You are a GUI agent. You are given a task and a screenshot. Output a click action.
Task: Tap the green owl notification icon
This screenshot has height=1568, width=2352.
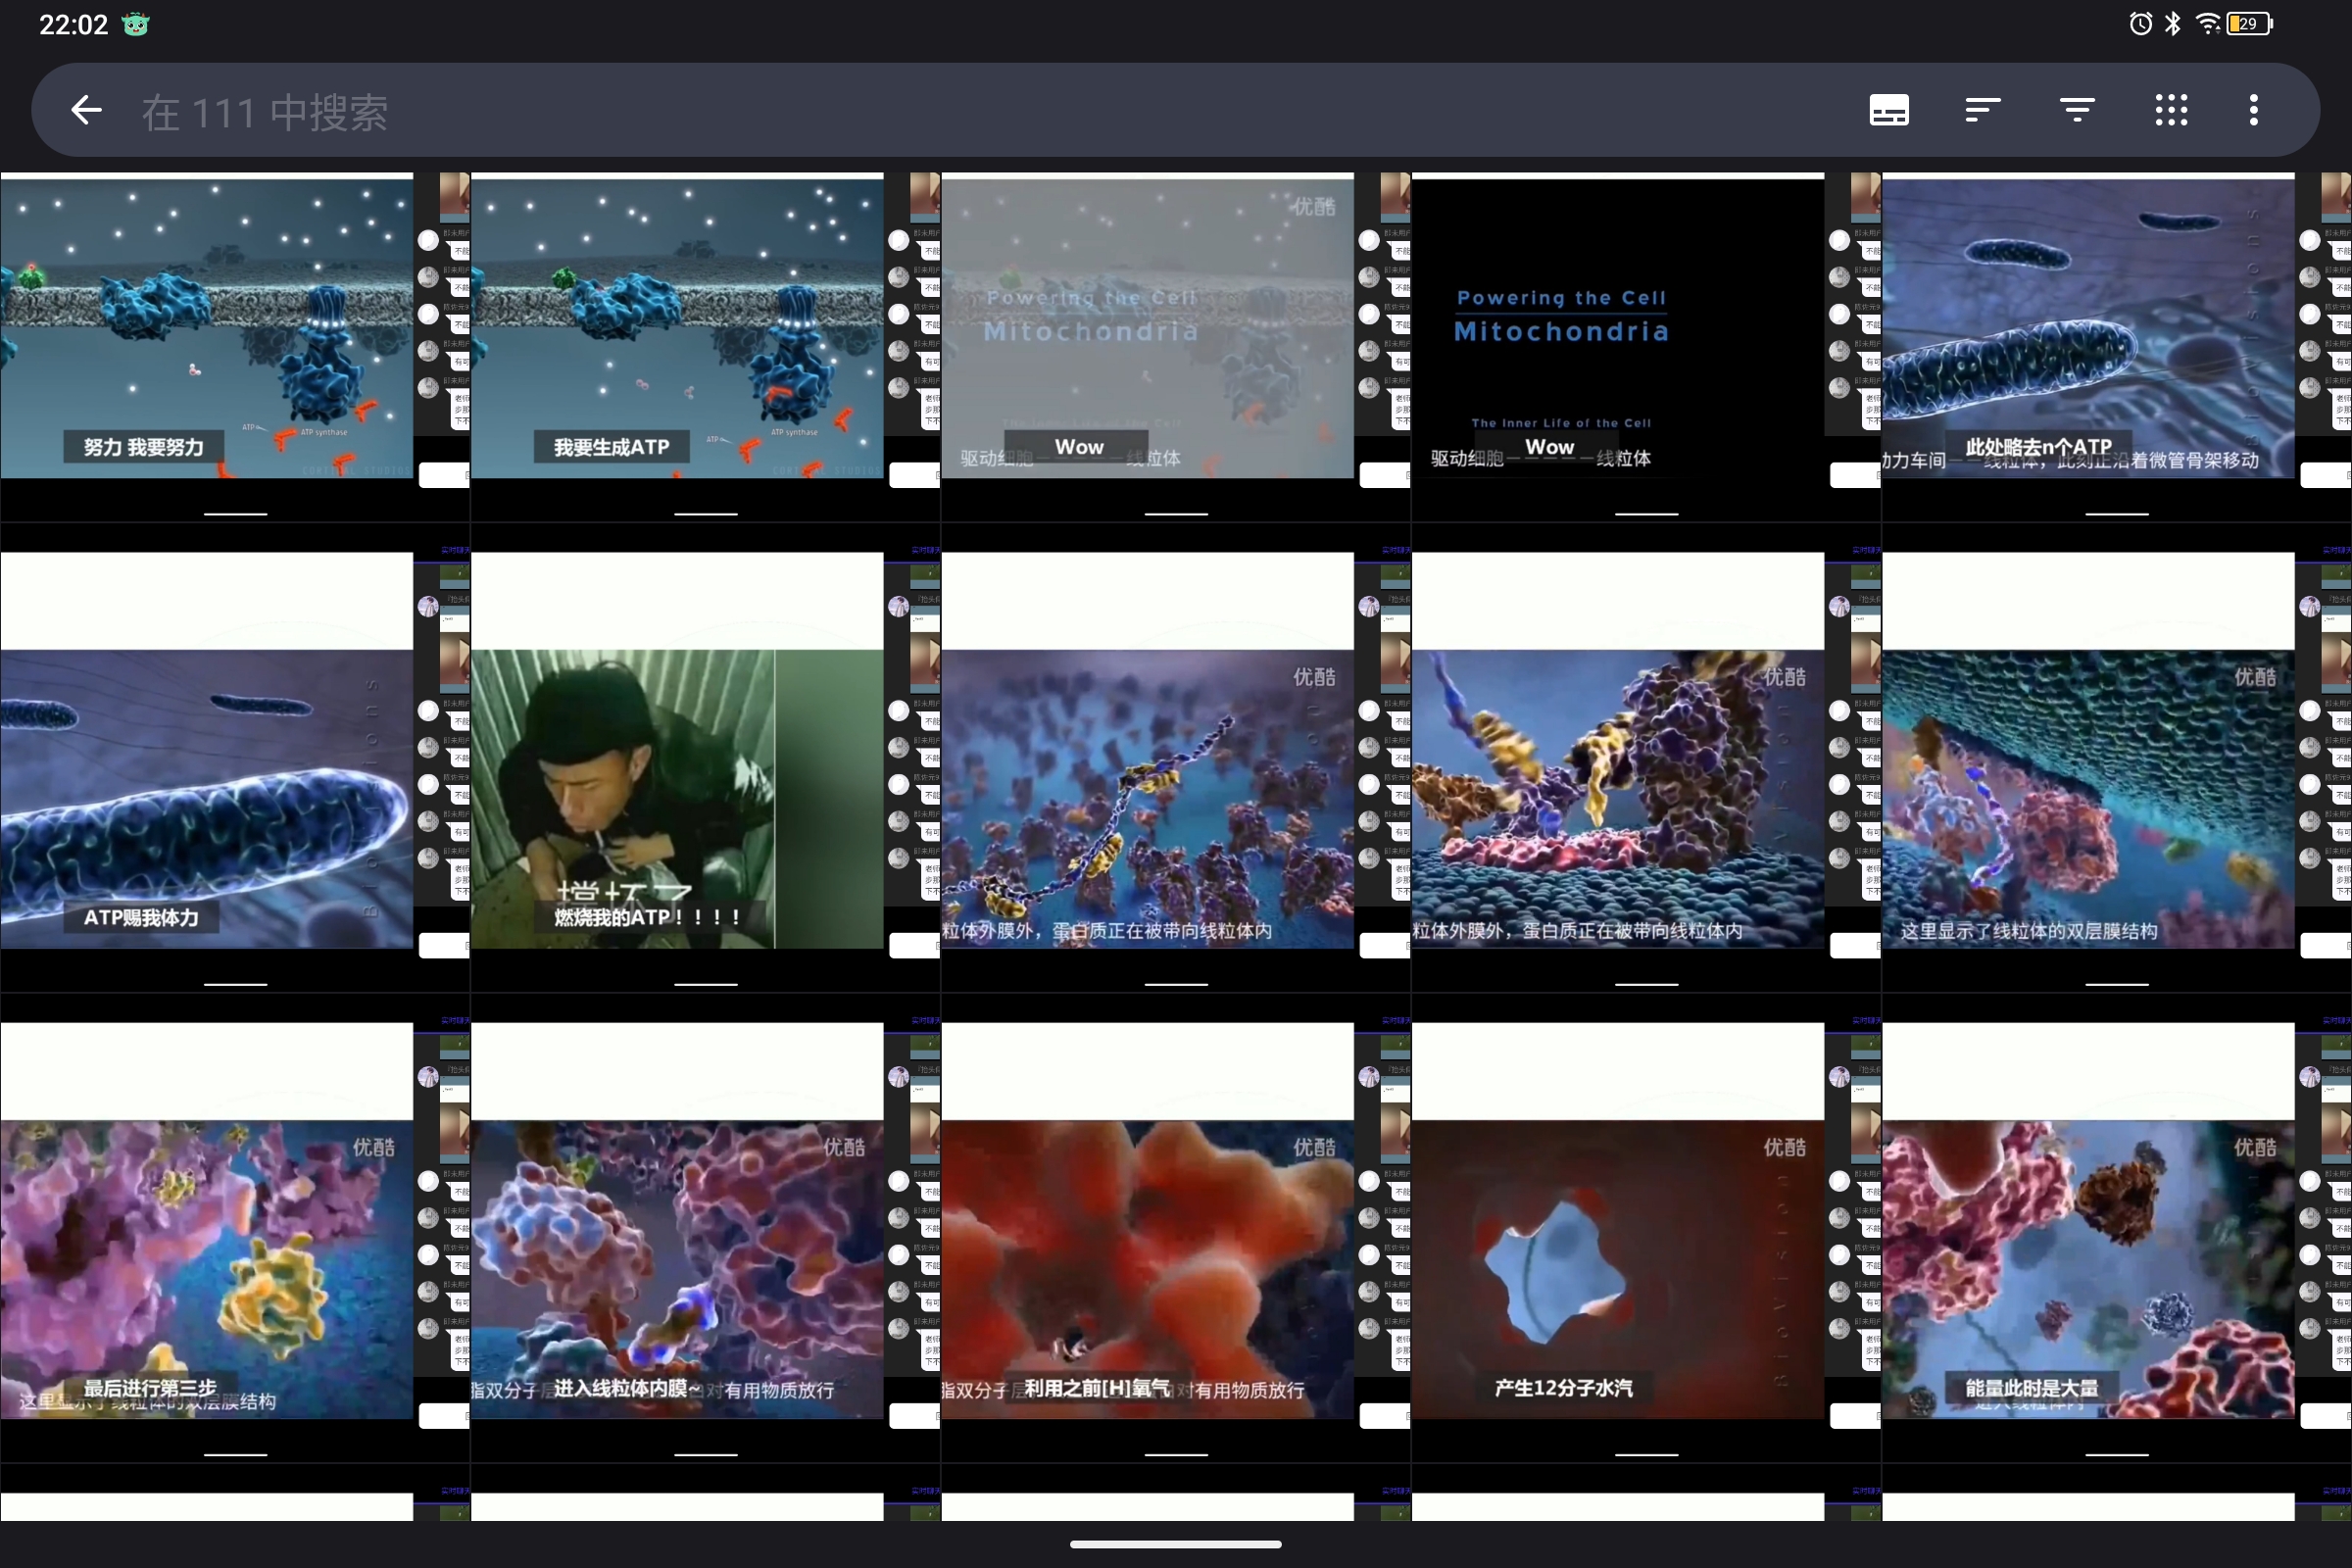tap(135, 25)
